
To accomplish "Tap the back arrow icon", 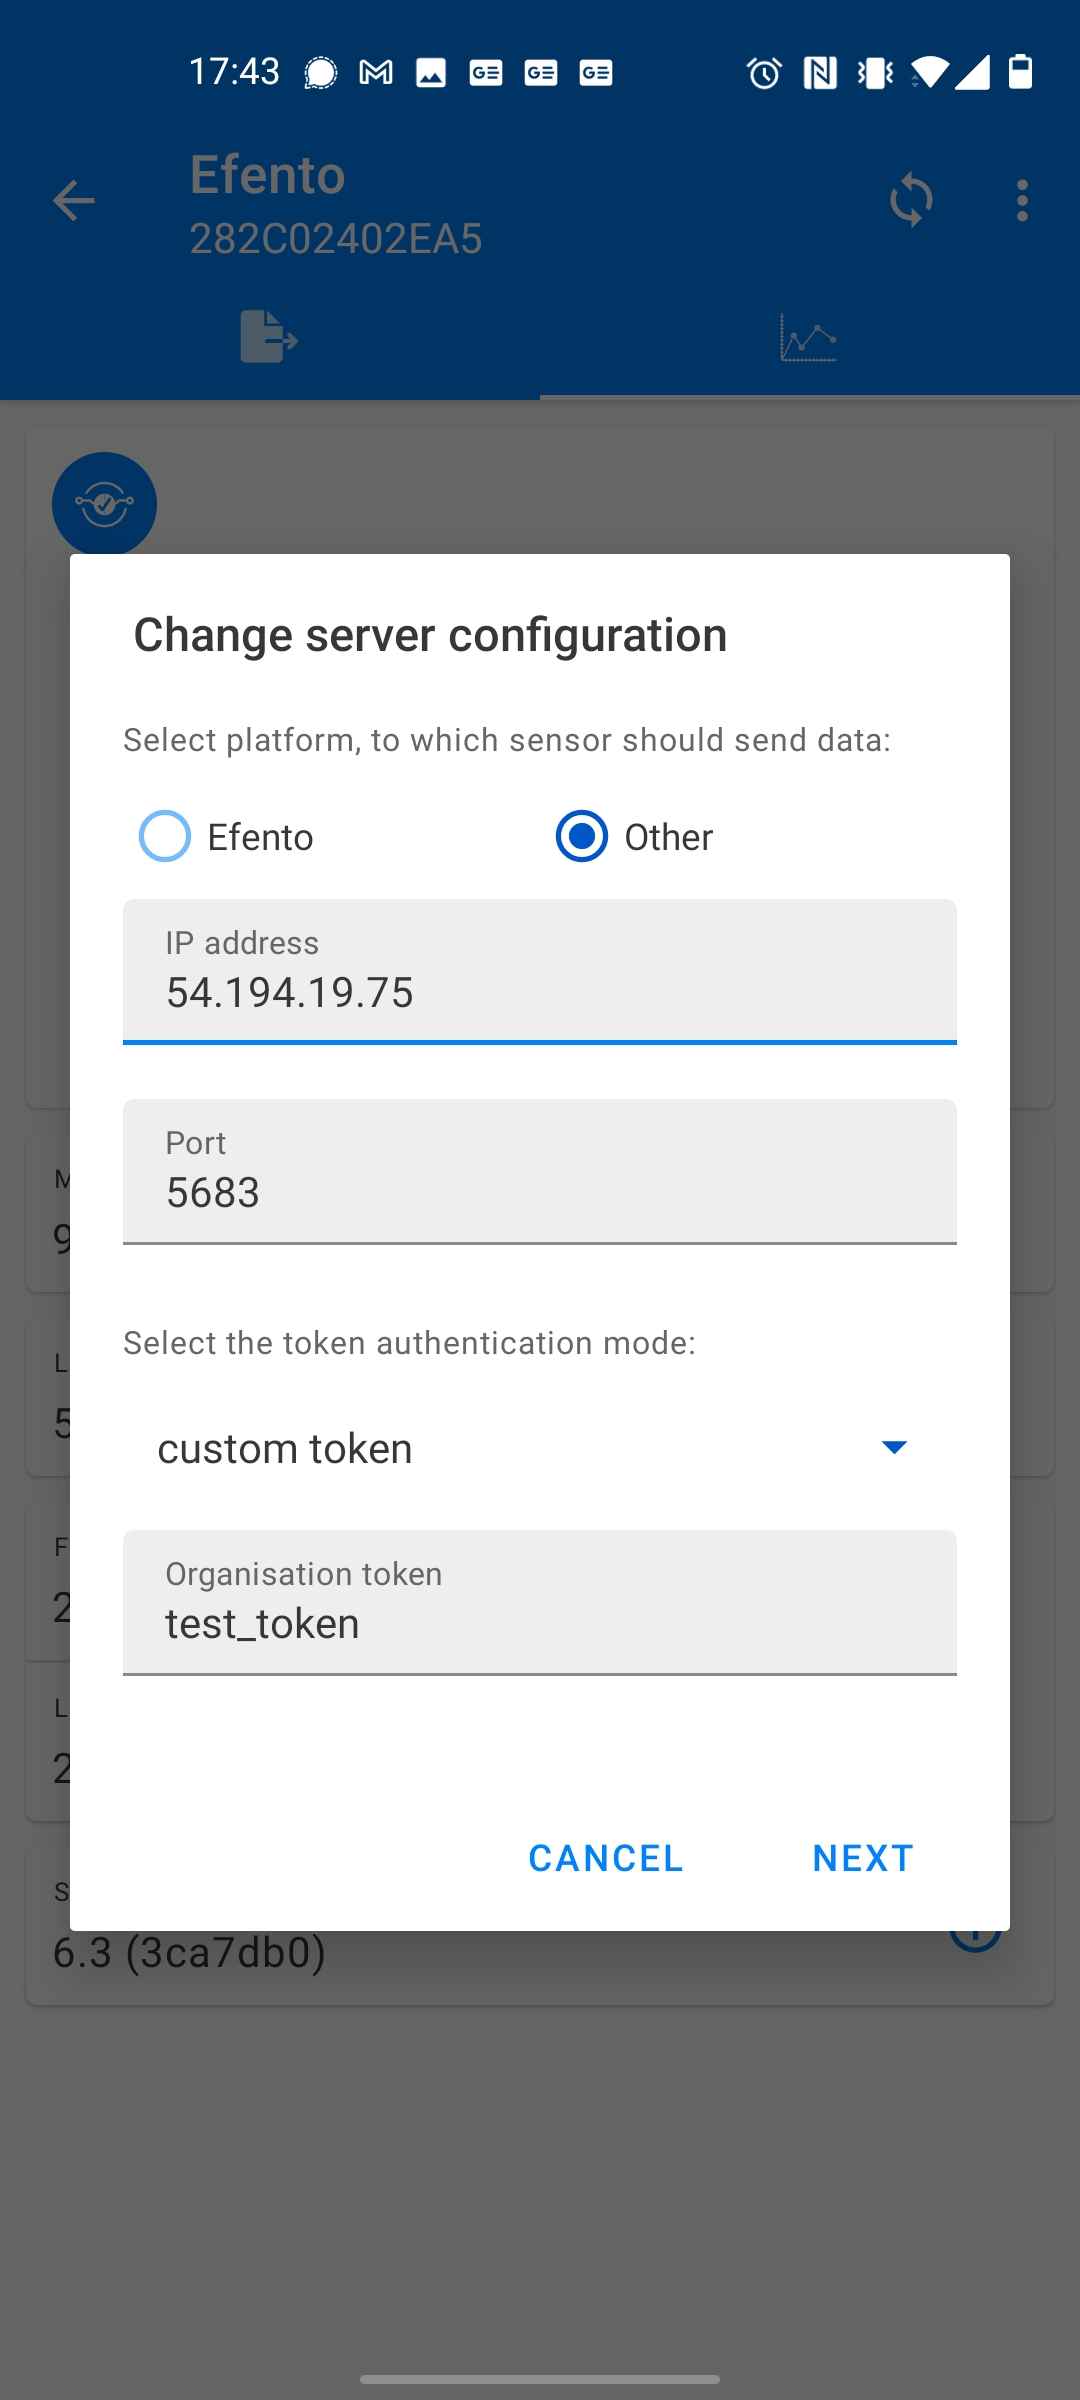I will tap(74, 201).
